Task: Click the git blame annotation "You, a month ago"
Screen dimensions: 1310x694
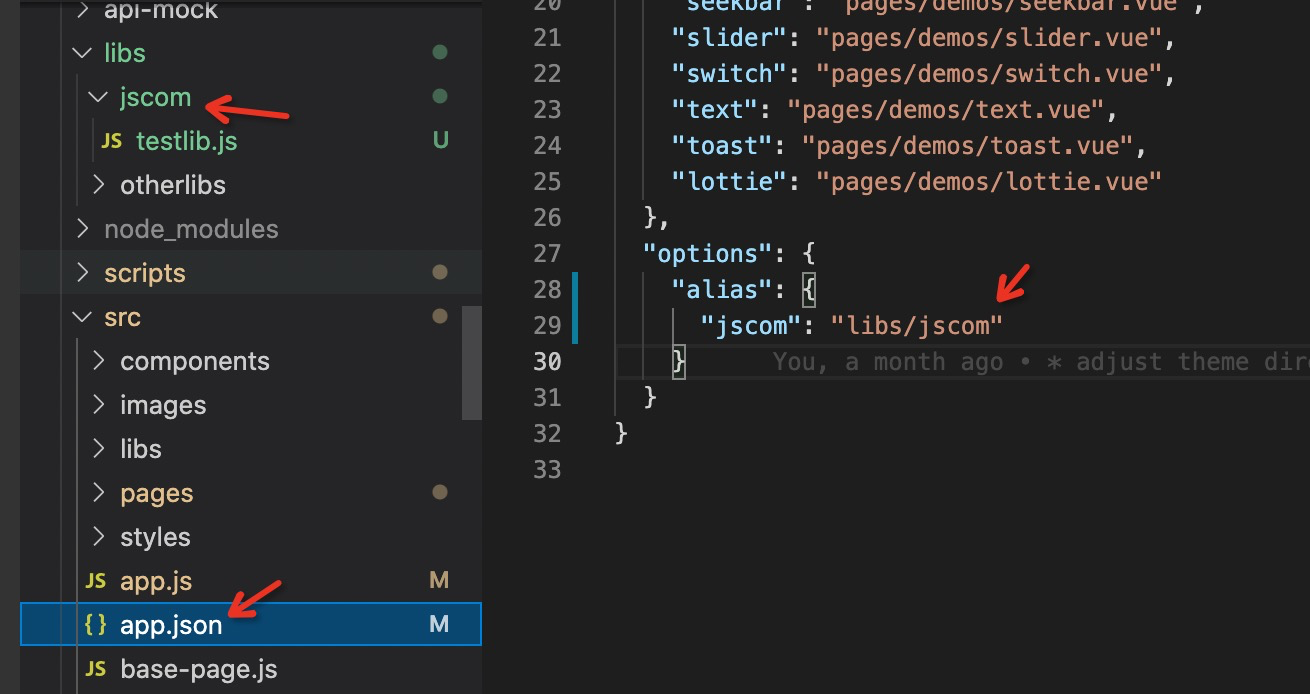Action: coord(888,361)
